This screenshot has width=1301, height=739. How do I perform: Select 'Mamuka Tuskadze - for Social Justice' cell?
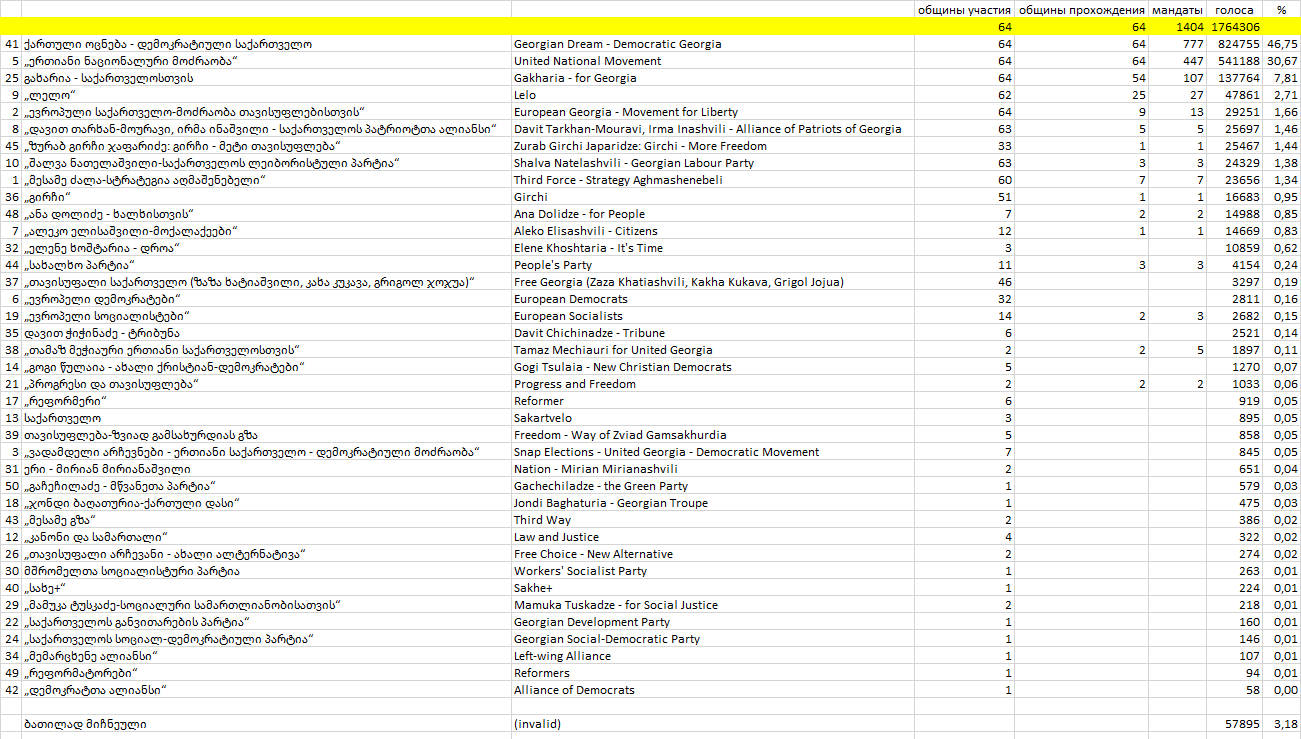pyautogui.click(x=713, y=605)
